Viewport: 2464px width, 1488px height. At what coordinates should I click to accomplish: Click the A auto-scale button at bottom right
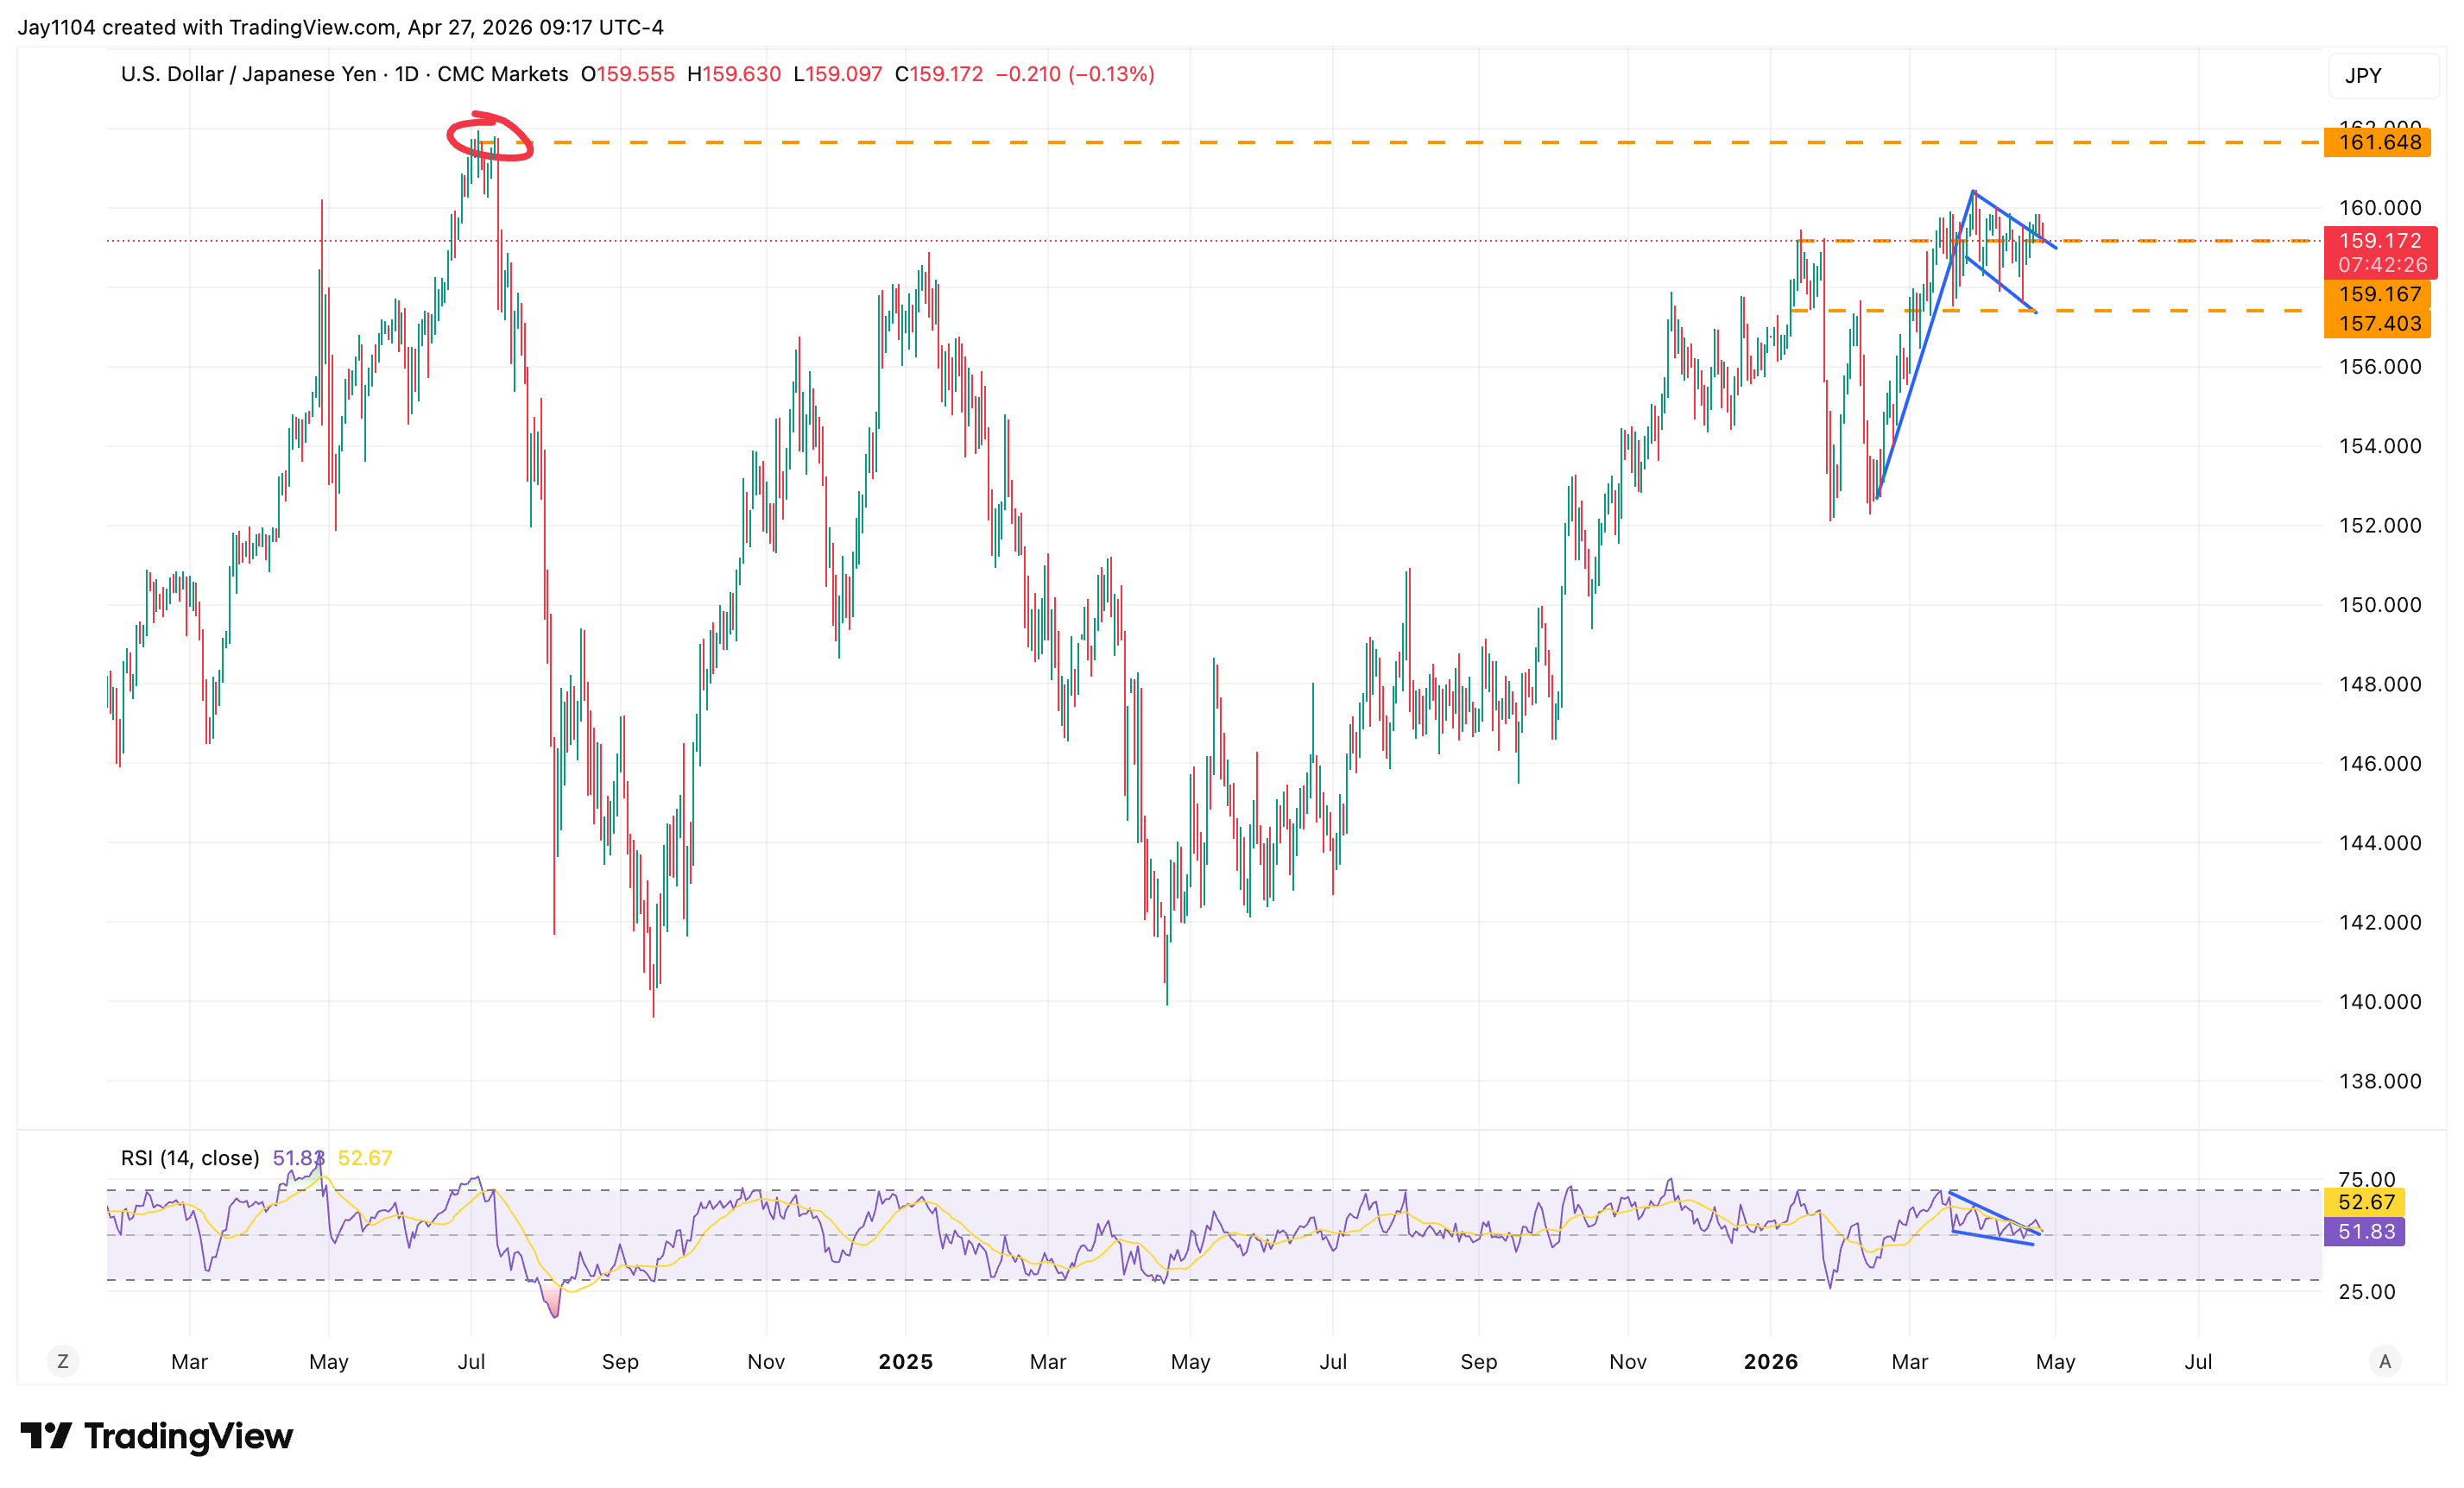click(x=2385, y=1361)
